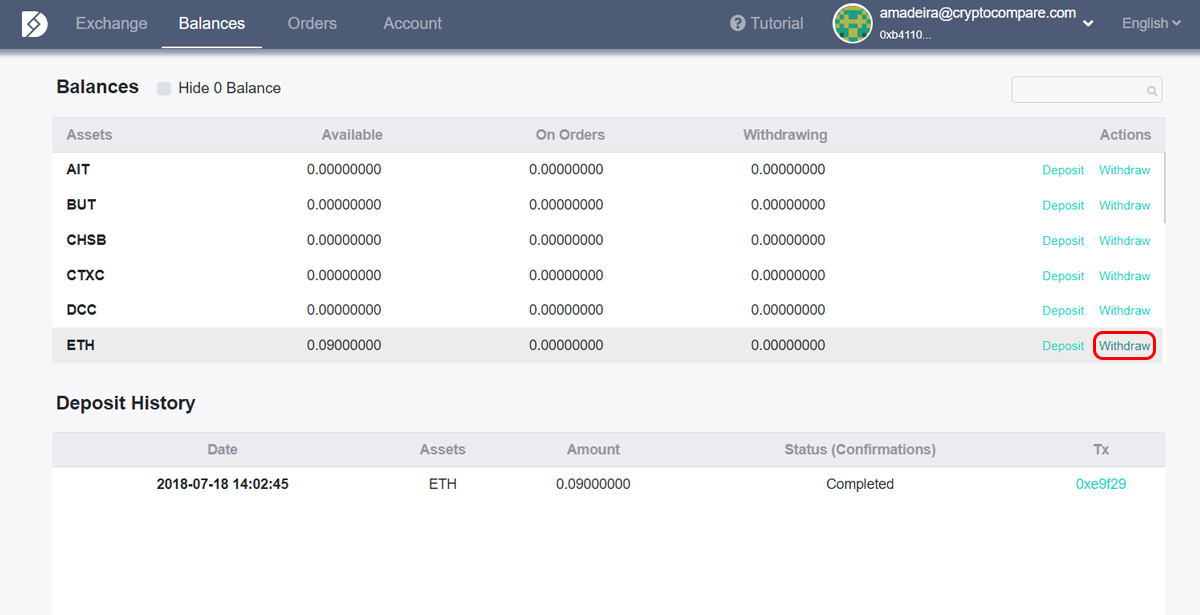The image size is (1200, 615).
Task: Click the user avatar image
Action: 853,23
